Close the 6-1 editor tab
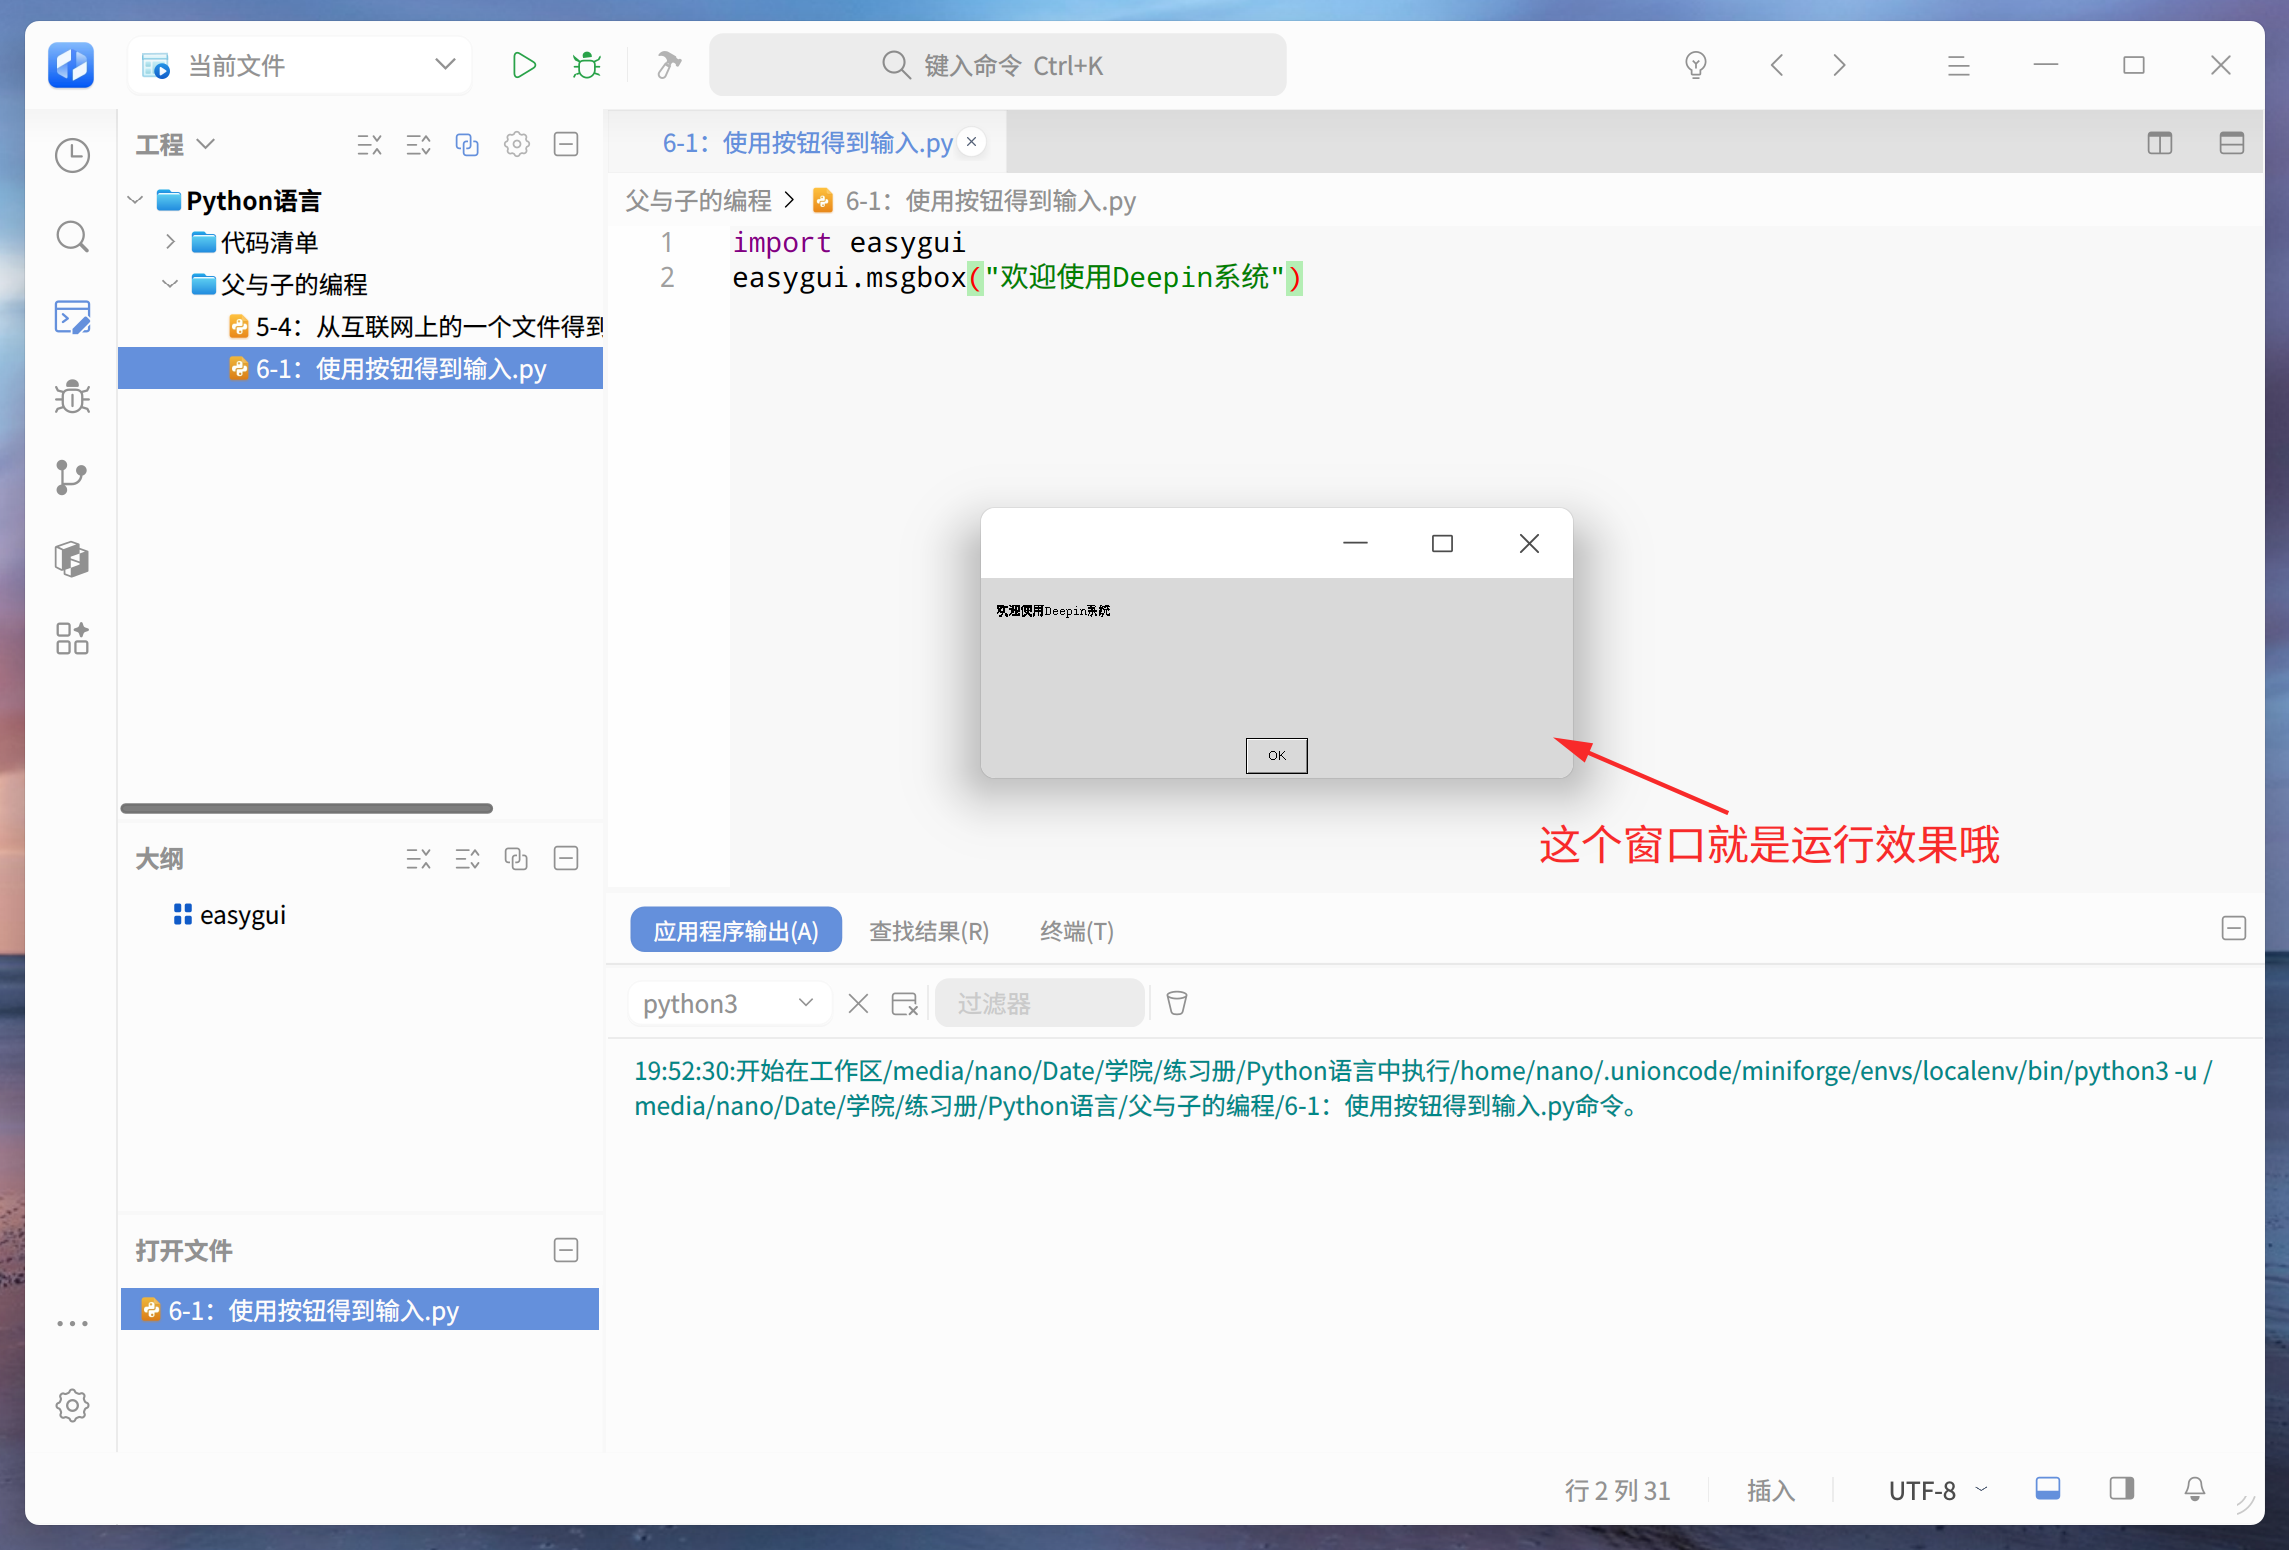Screen dimensions: 2289x1550 [x=971, y=143]
